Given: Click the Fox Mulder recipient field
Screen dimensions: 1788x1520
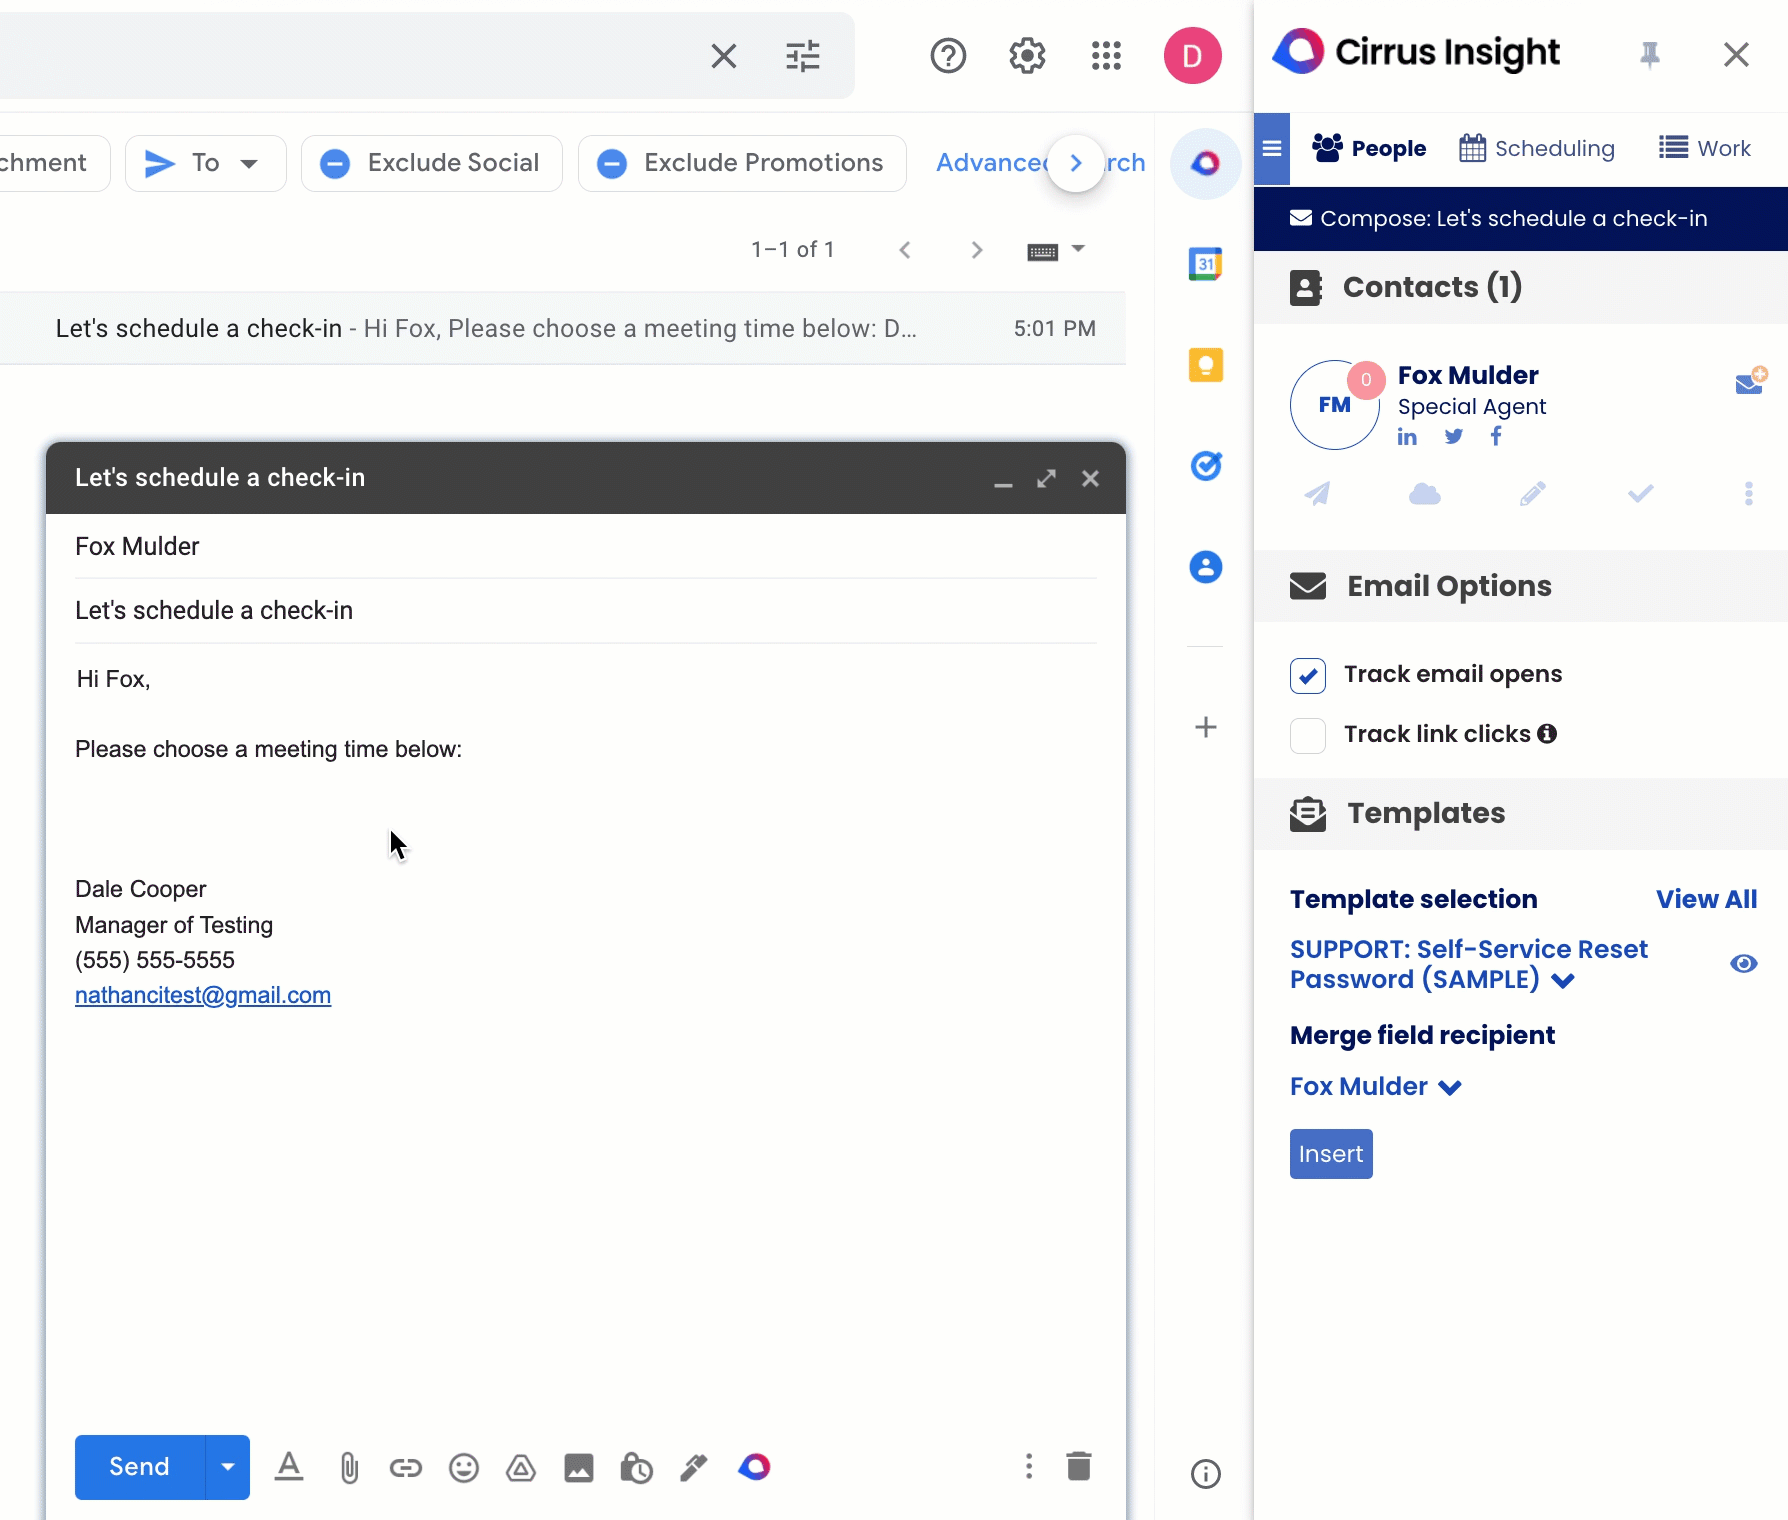Looking at the screenshot, I should 586,547.
